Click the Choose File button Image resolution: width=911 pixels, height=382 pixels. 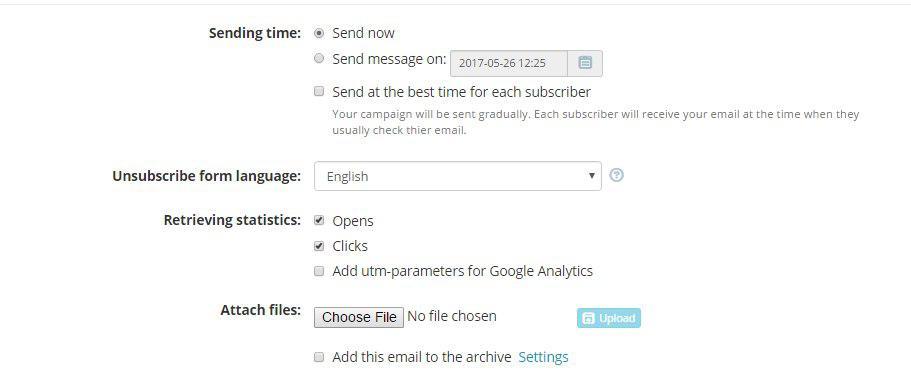click(x=359, y=317)
